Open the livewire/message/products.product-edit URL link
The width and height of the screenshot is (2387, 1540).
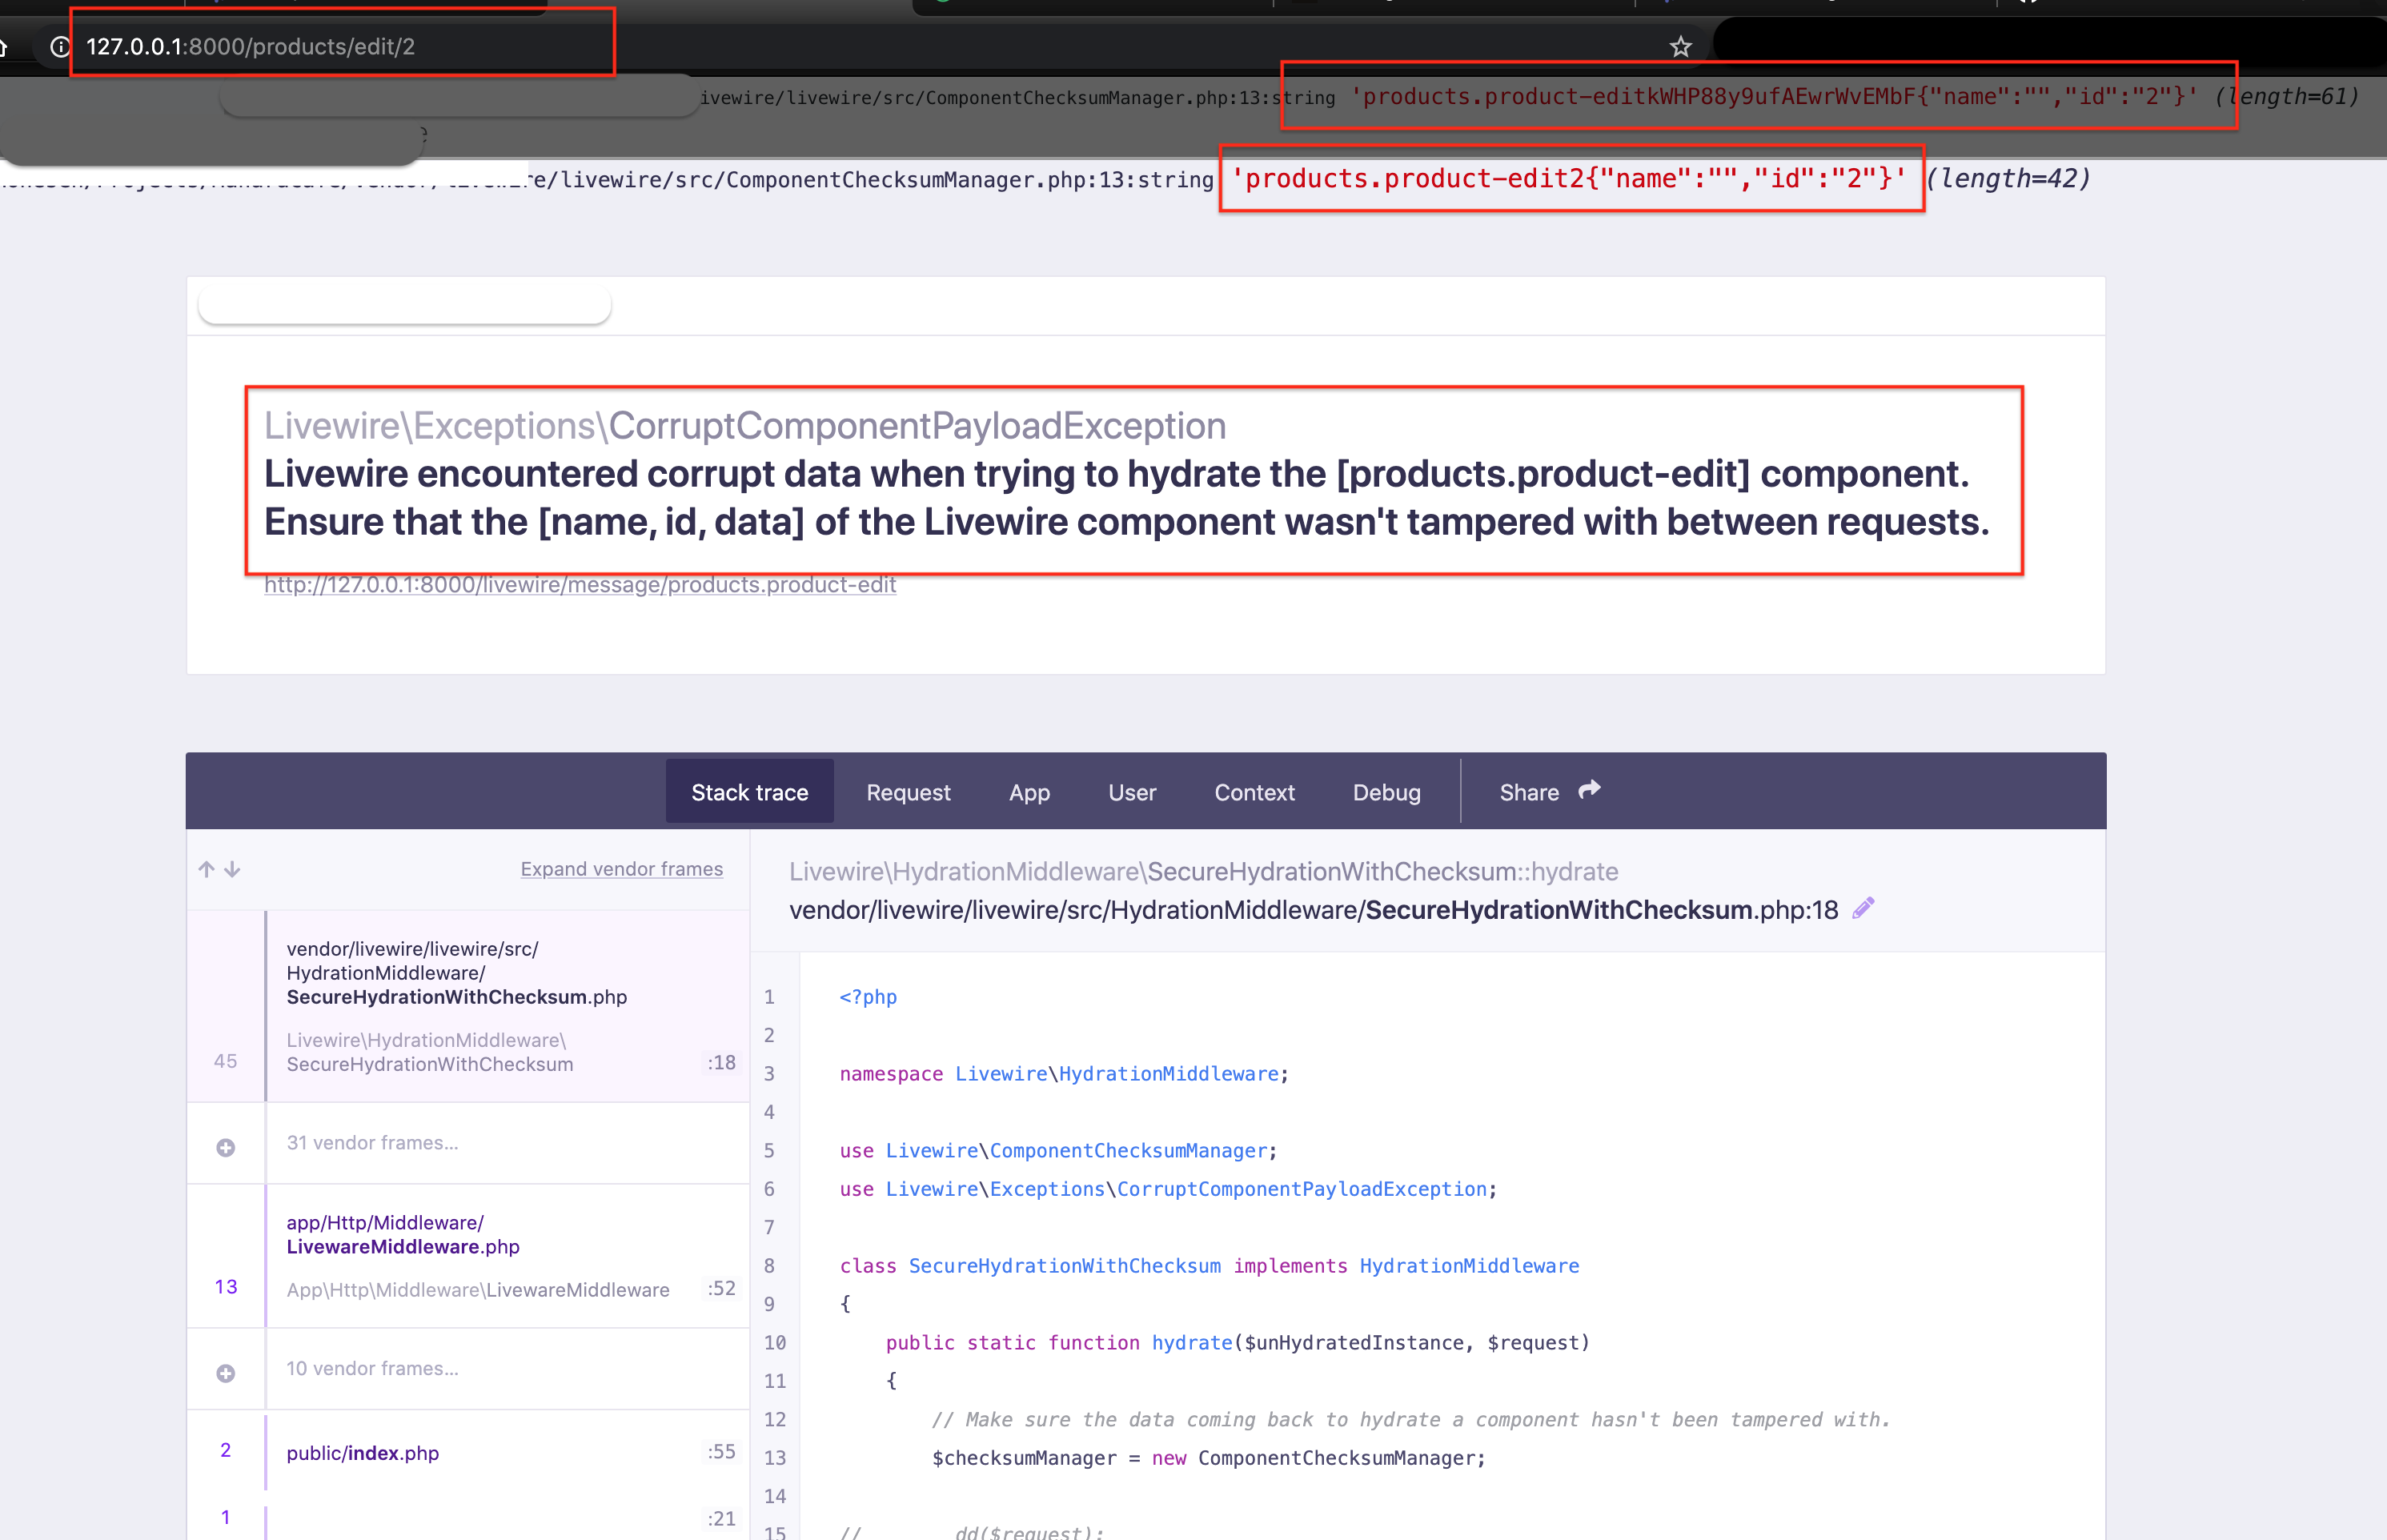point(580,584)
